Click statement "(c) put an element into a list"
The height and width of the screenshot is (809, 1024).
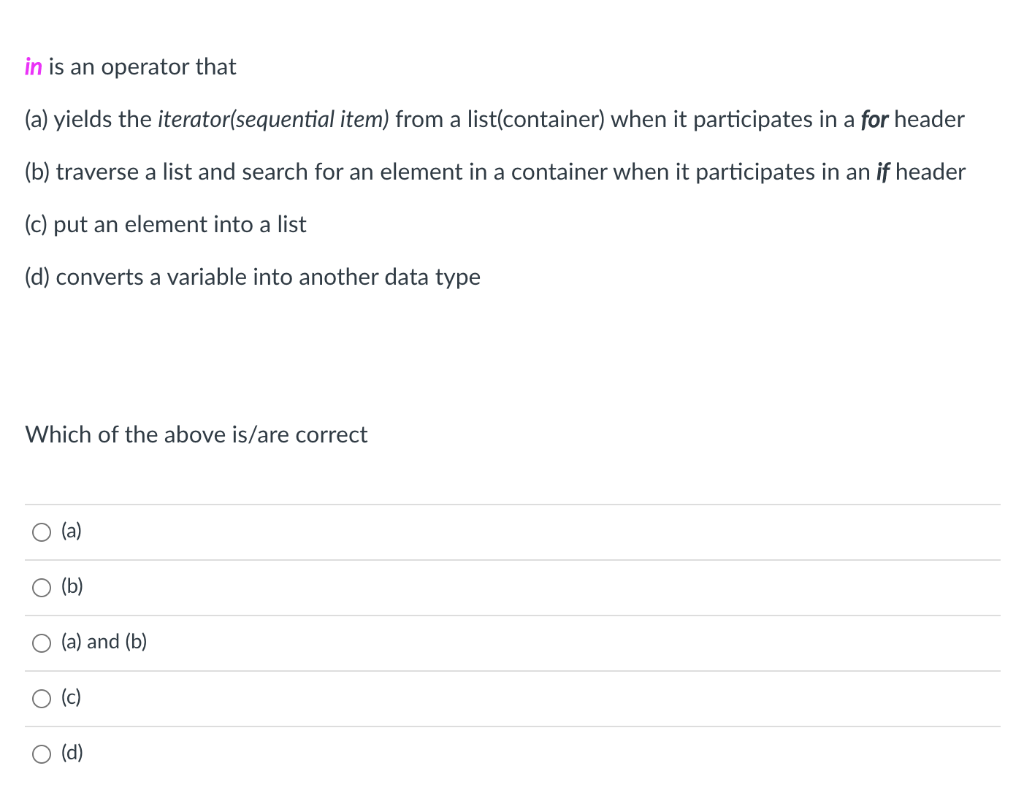point(166,224)
